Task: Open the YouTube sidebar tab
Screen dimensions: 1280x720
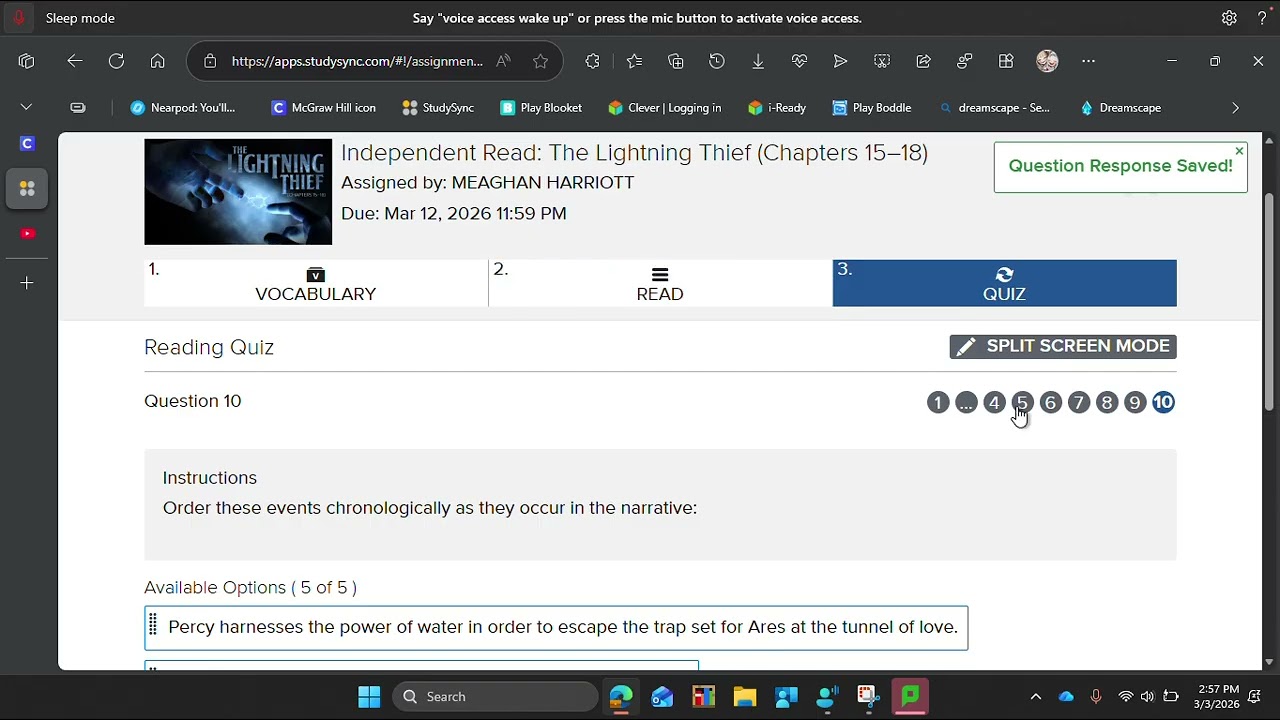Action: pyautogui.click(x=27, y=233)
